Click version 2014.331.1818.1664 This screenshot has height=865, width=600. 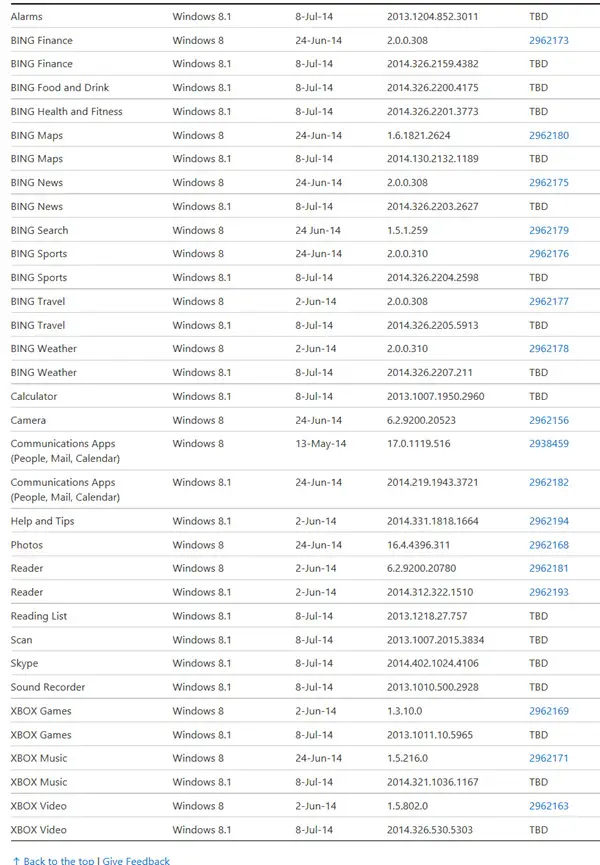432,521
